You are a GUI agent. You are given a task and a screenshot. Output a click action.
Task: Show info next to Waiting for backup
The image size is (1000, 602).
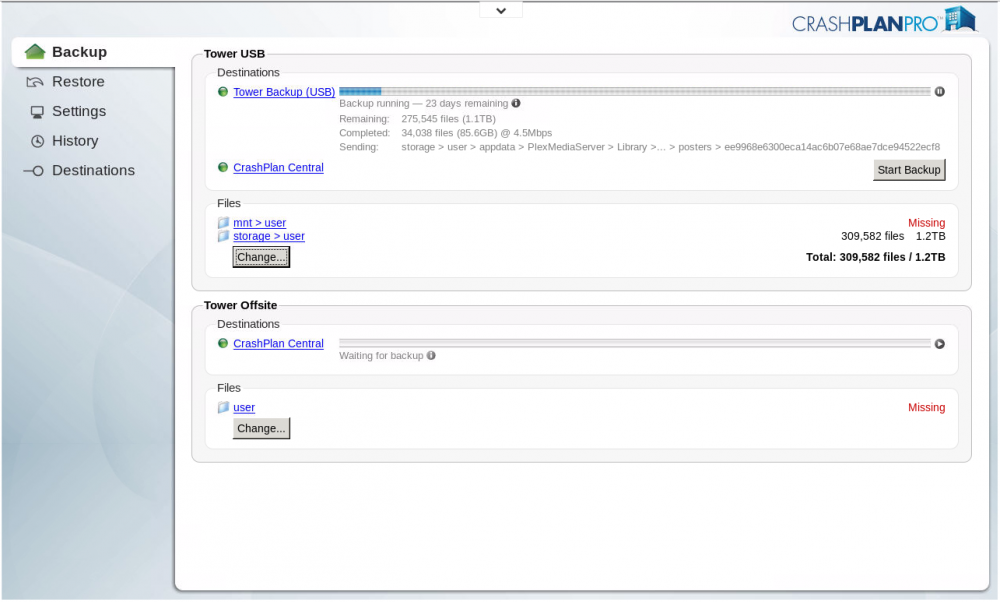click(431, 355)
